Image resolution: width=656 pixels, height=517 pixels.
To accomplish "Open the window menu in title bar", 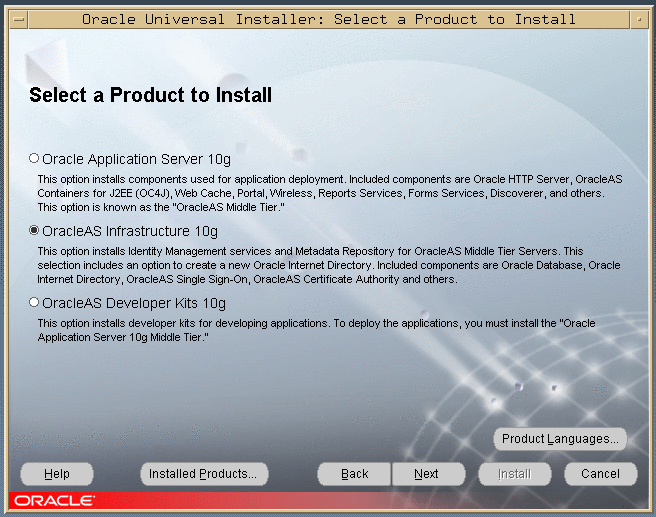I will [19, 19].
